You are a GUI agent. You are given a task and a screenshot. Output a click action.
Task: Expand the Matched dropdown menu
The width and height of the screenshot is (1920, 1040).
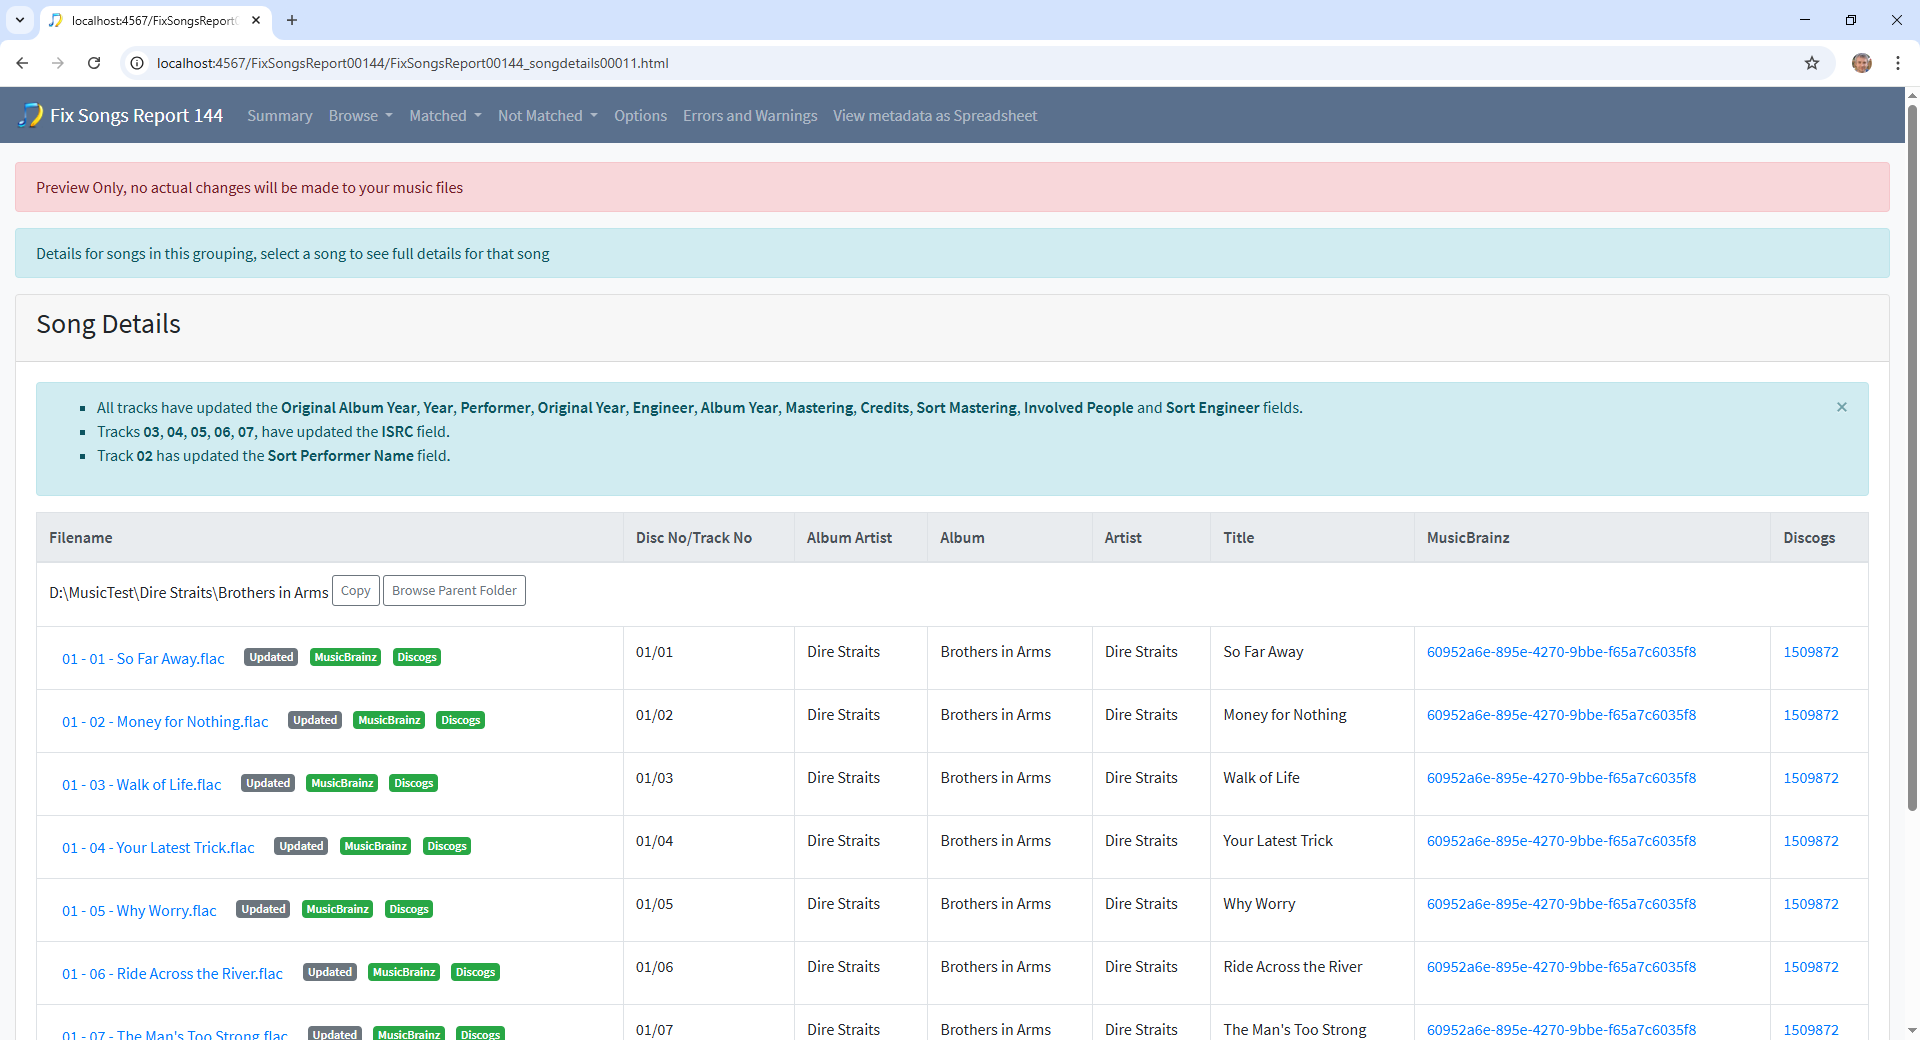[445, 116]
